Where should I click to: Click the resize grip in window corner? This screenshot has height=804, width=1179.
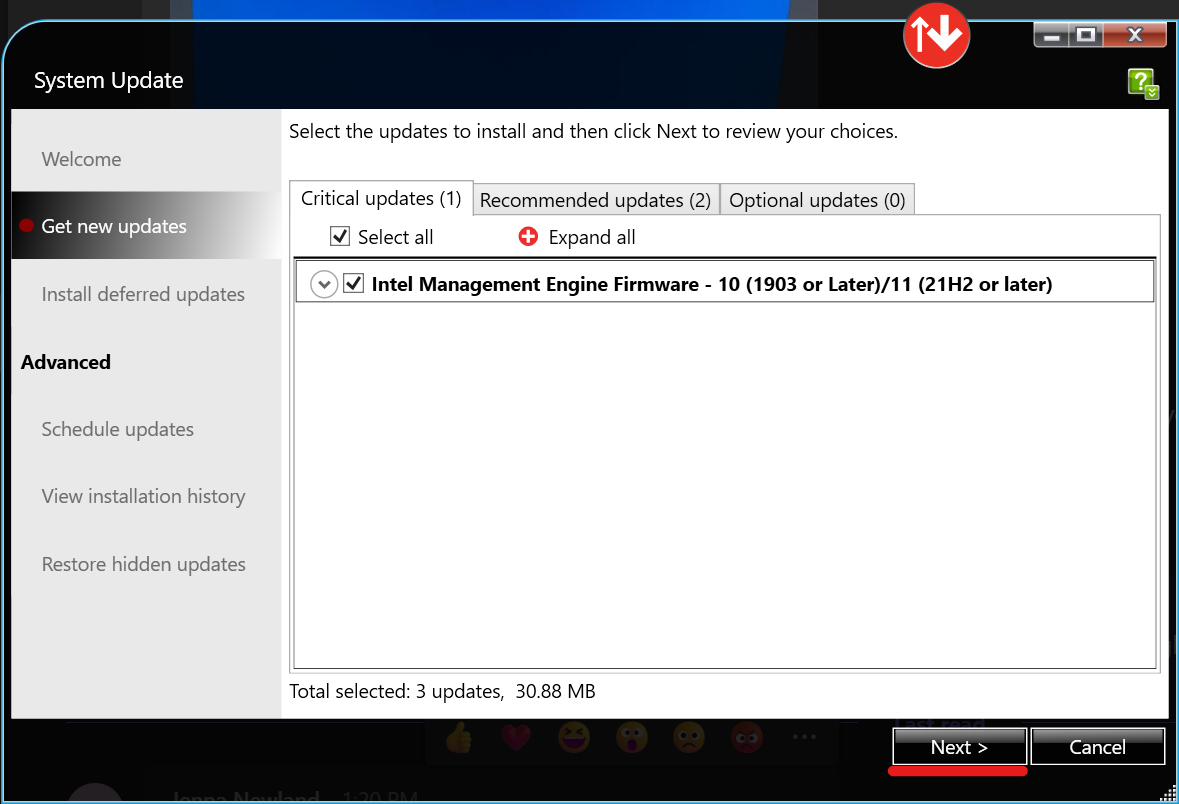pyautogui.click(x=1168, y=793)
